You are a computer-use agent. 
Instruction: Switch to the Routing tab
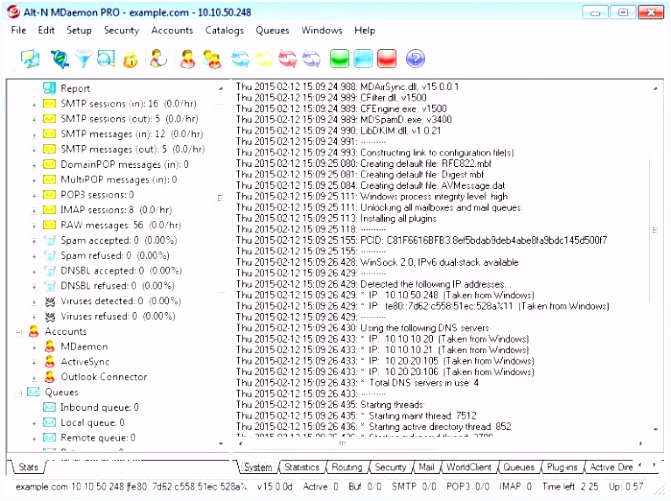pos(347,467)
